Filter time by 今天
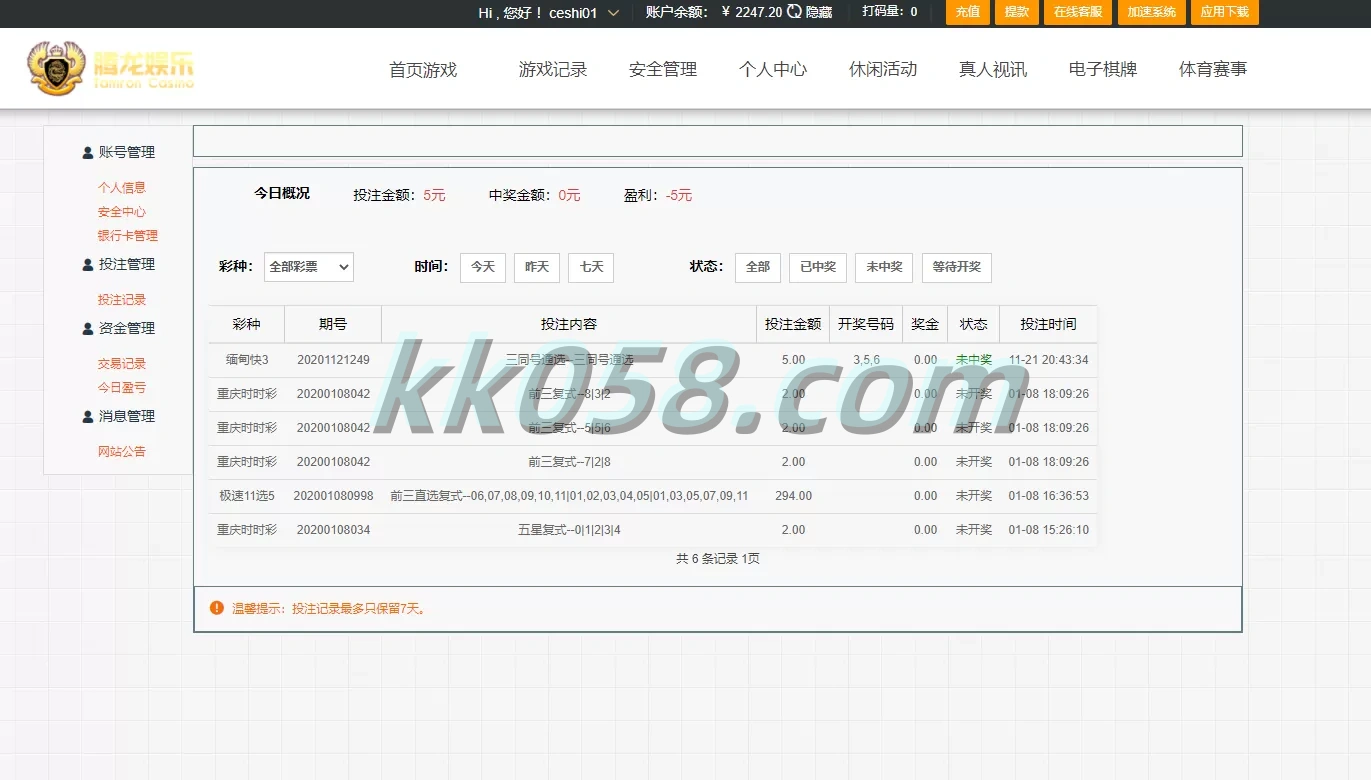The height and width of the screenshot is (780, 1371). pyautogui.click(x=483, y=267)
